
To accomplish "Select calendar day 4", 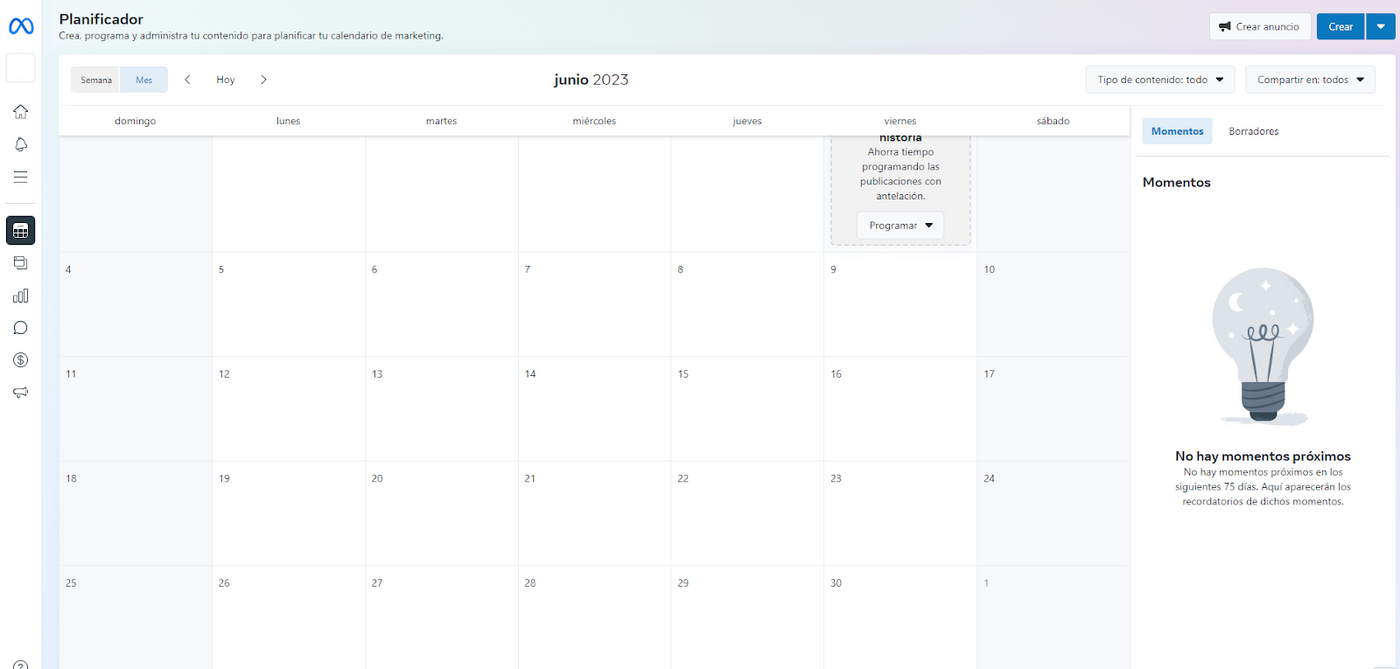I will pos(135,304).
